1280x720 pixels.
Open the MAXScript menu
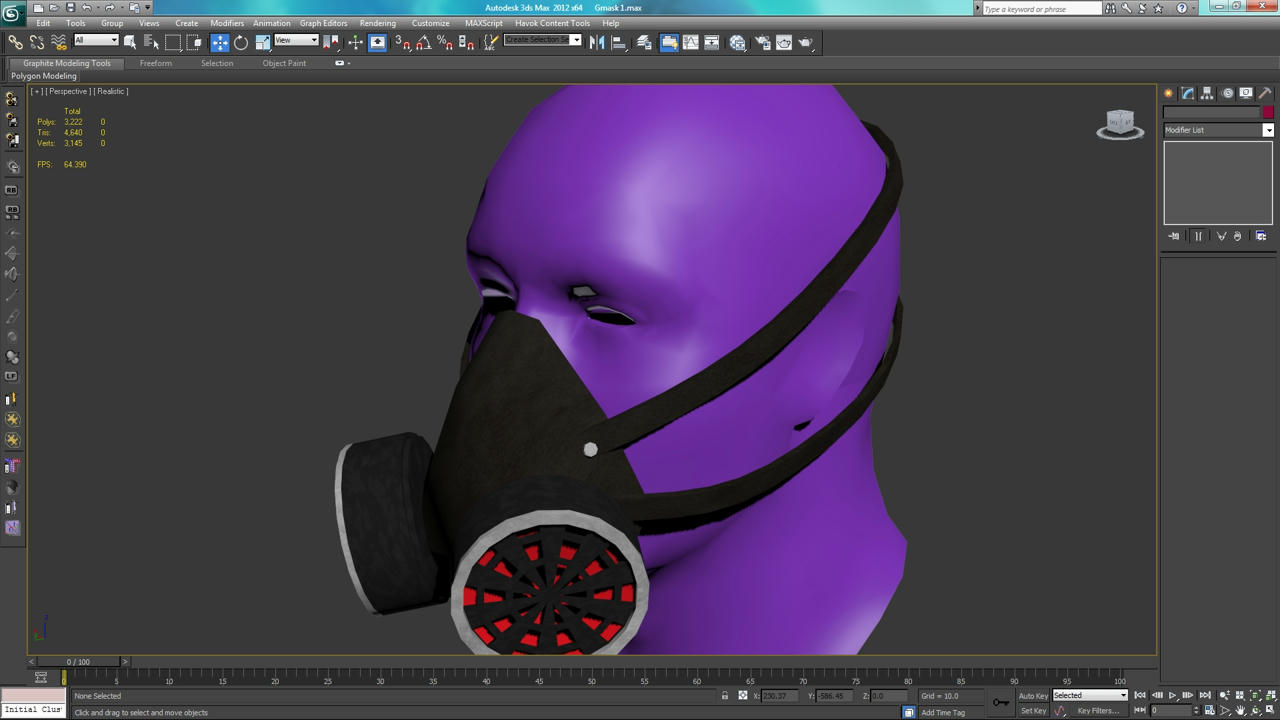coord(484,23)
